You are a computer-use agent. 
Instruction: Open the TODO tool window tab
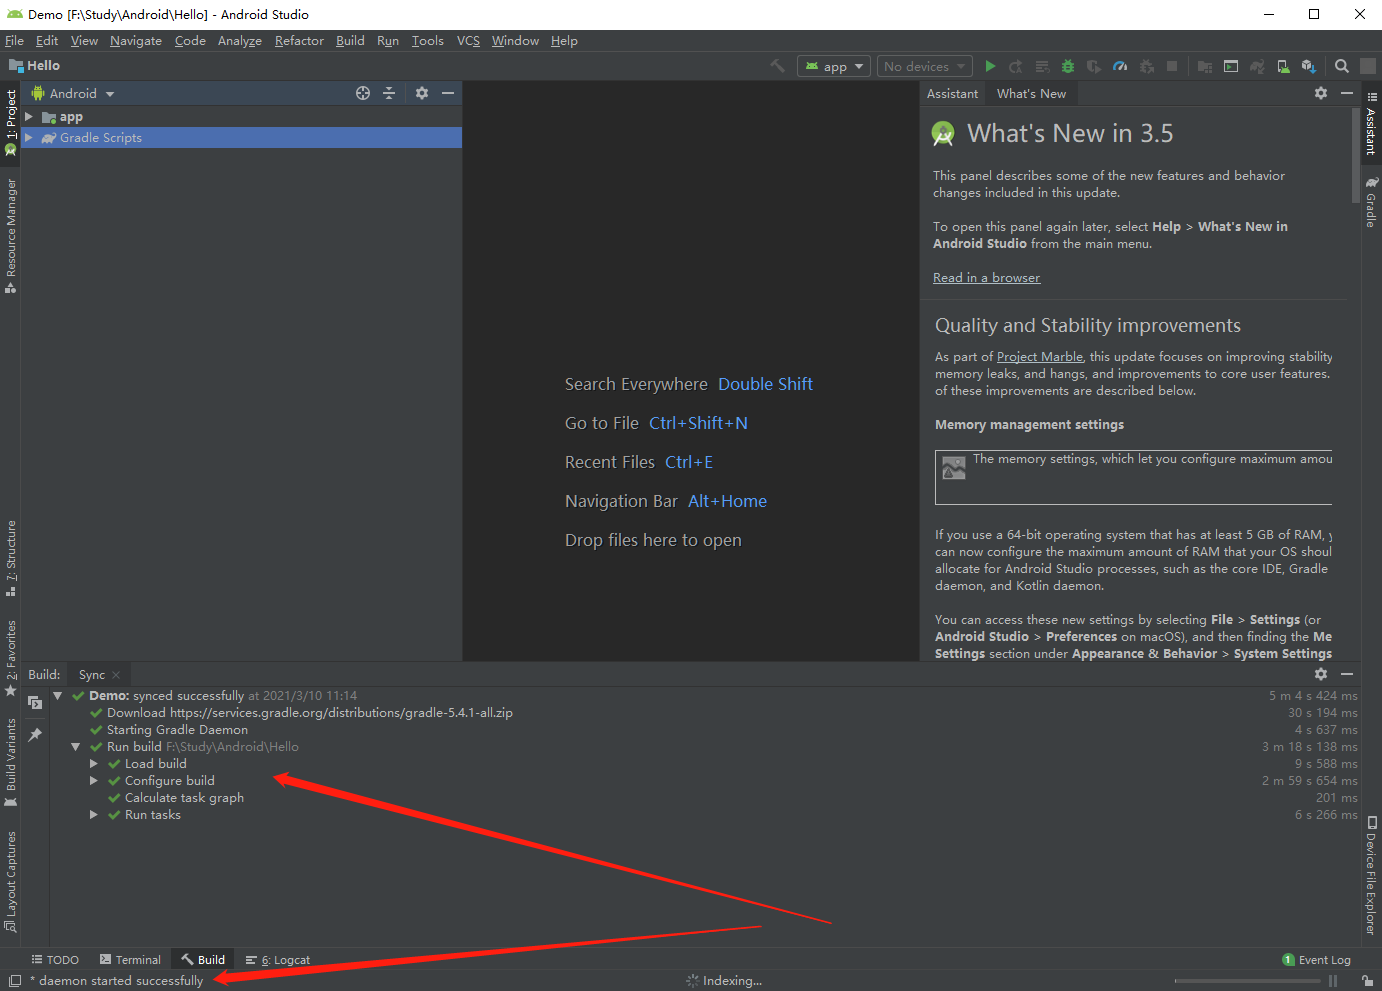pos(55,960)
